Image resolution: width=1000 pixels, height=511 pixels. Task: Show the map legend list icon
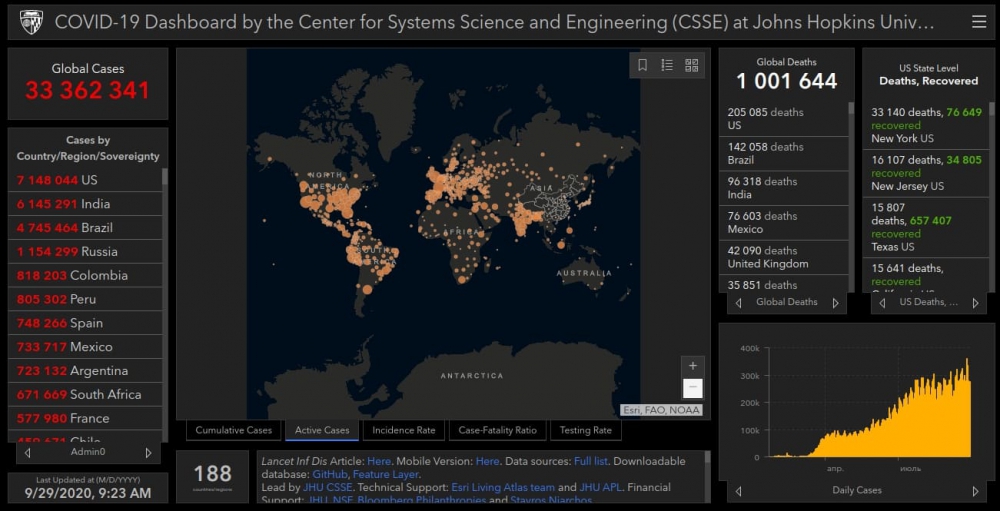pyautogui.click(x=667, y=66)
